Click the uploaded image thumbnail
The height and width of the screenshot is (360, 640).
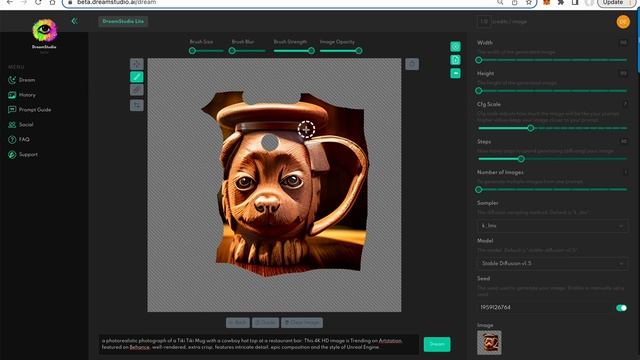pyautogui.click(x=489, y=342)
